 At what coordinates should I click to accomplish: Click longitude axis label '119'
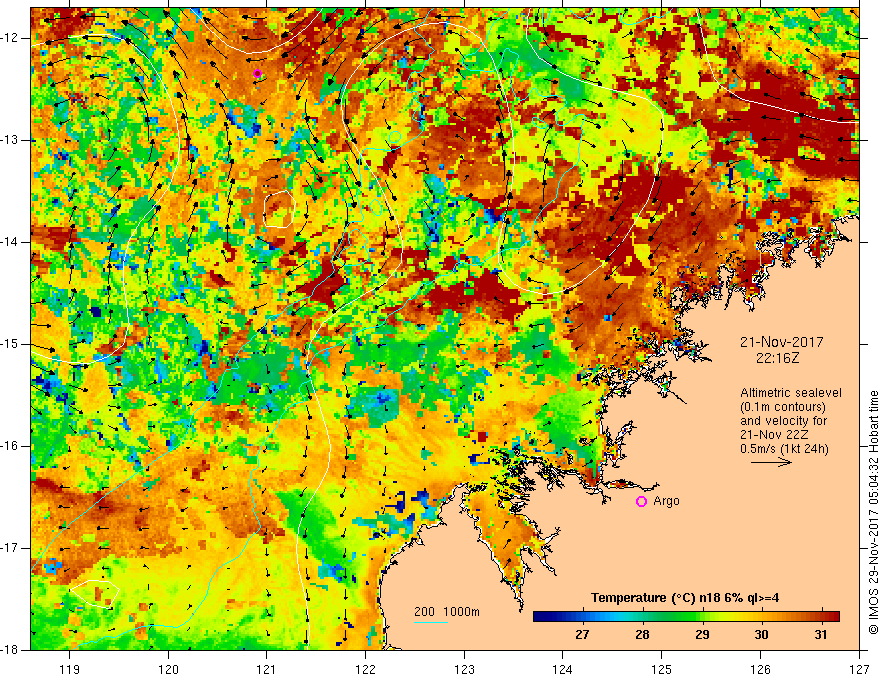(x=70, y=669)
